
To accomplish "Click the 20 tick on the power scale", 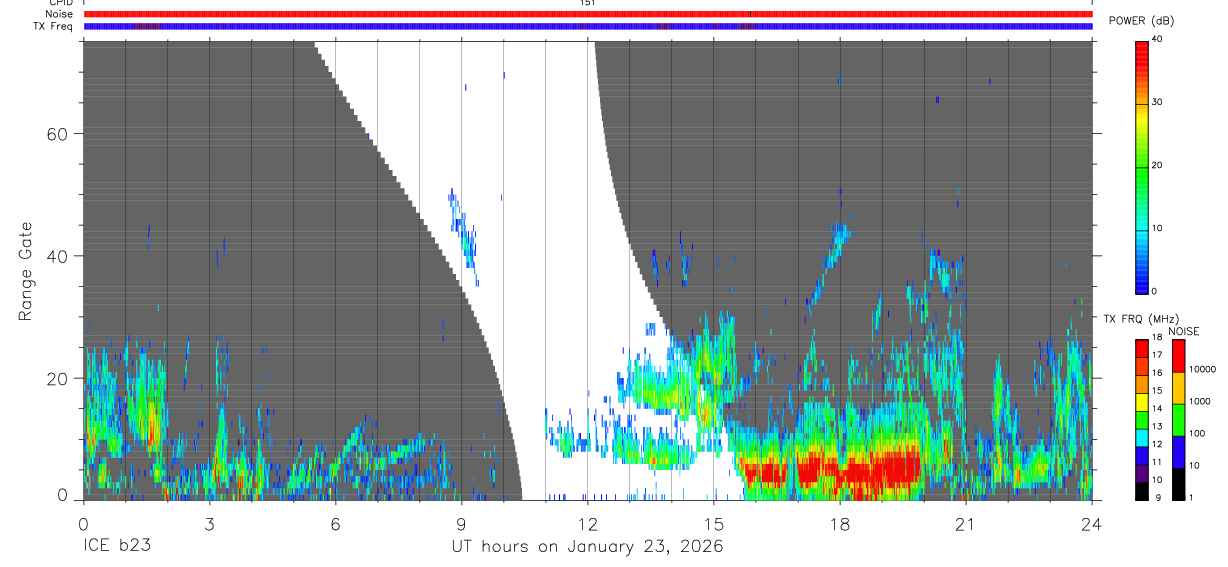I will coord(1155,165).
